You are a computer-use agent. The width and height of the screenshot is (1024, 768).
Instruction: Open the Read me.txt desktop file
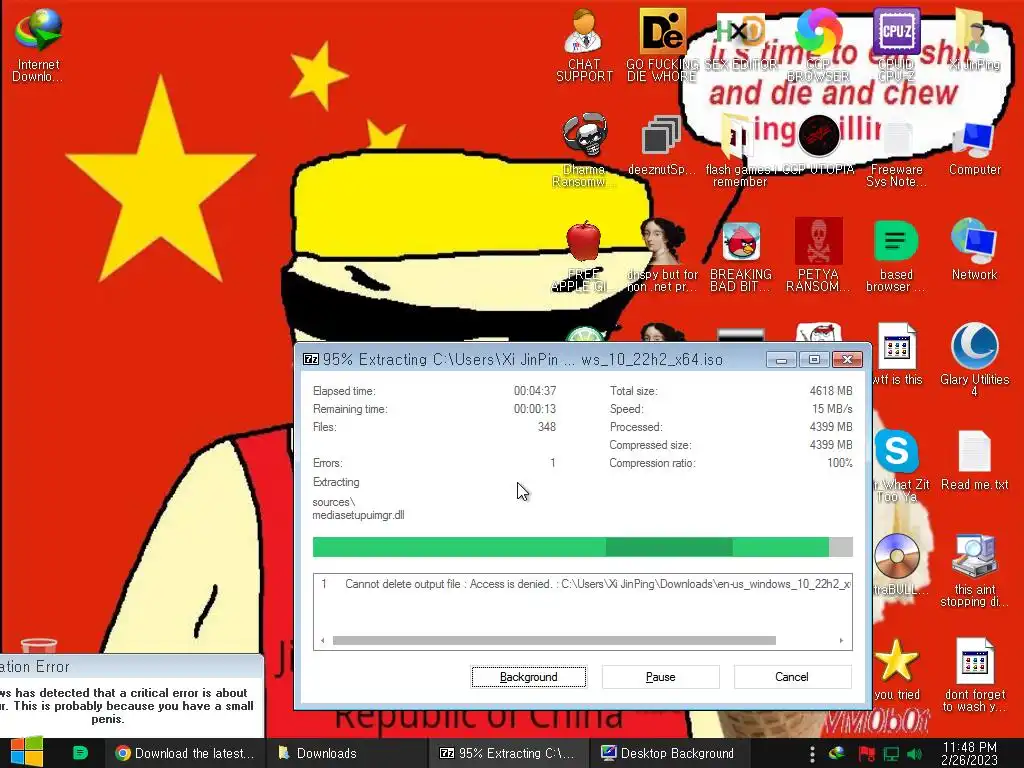coord(974,460)
